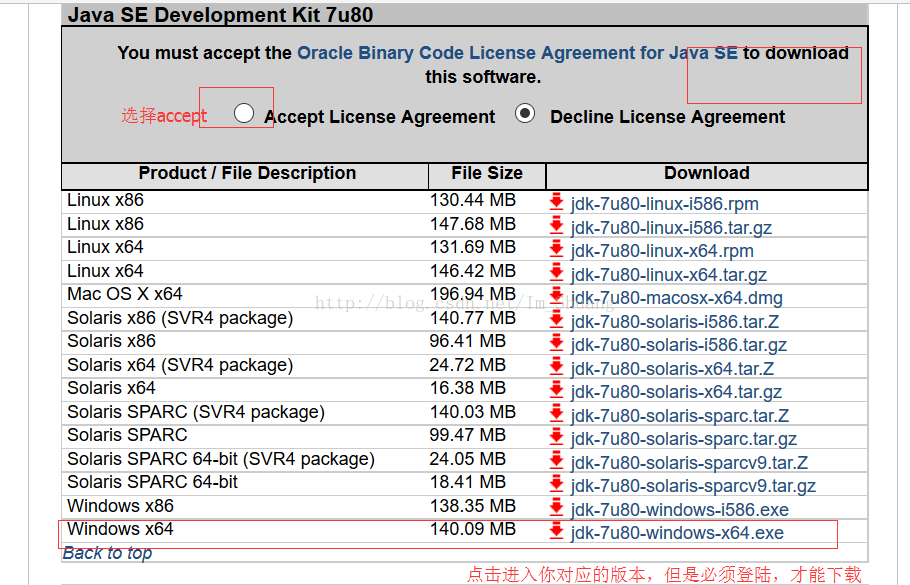Open jdk-7u80-solaris-sparc.tar.gz link

coord(684,439)
